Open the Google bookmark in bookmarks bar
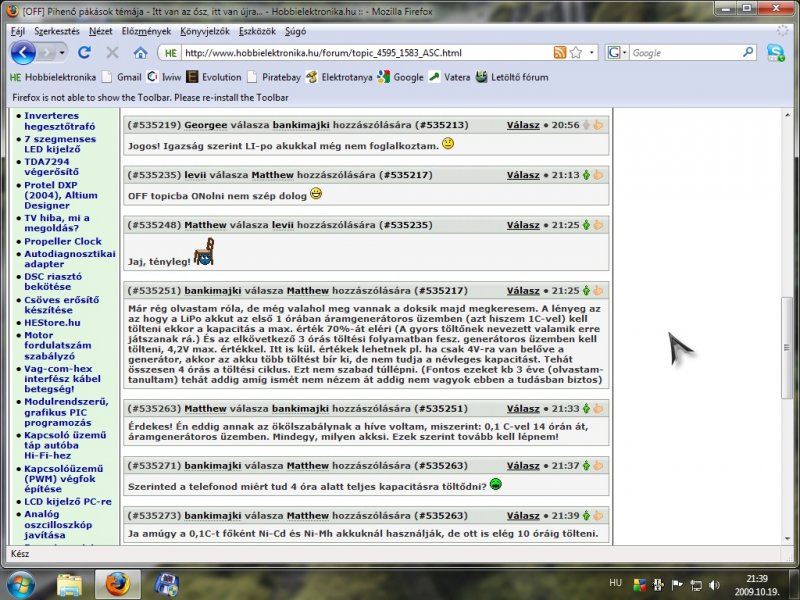800x600 pixels. click(x=401, y=77)
